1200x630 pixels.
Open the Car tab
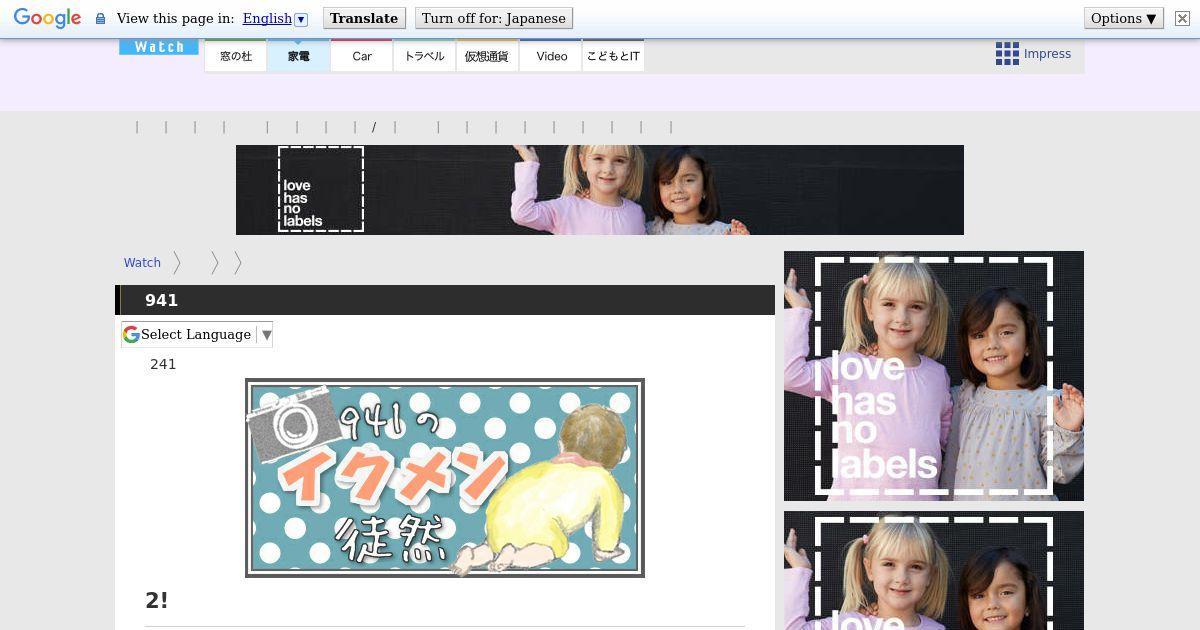pos(362,56)
